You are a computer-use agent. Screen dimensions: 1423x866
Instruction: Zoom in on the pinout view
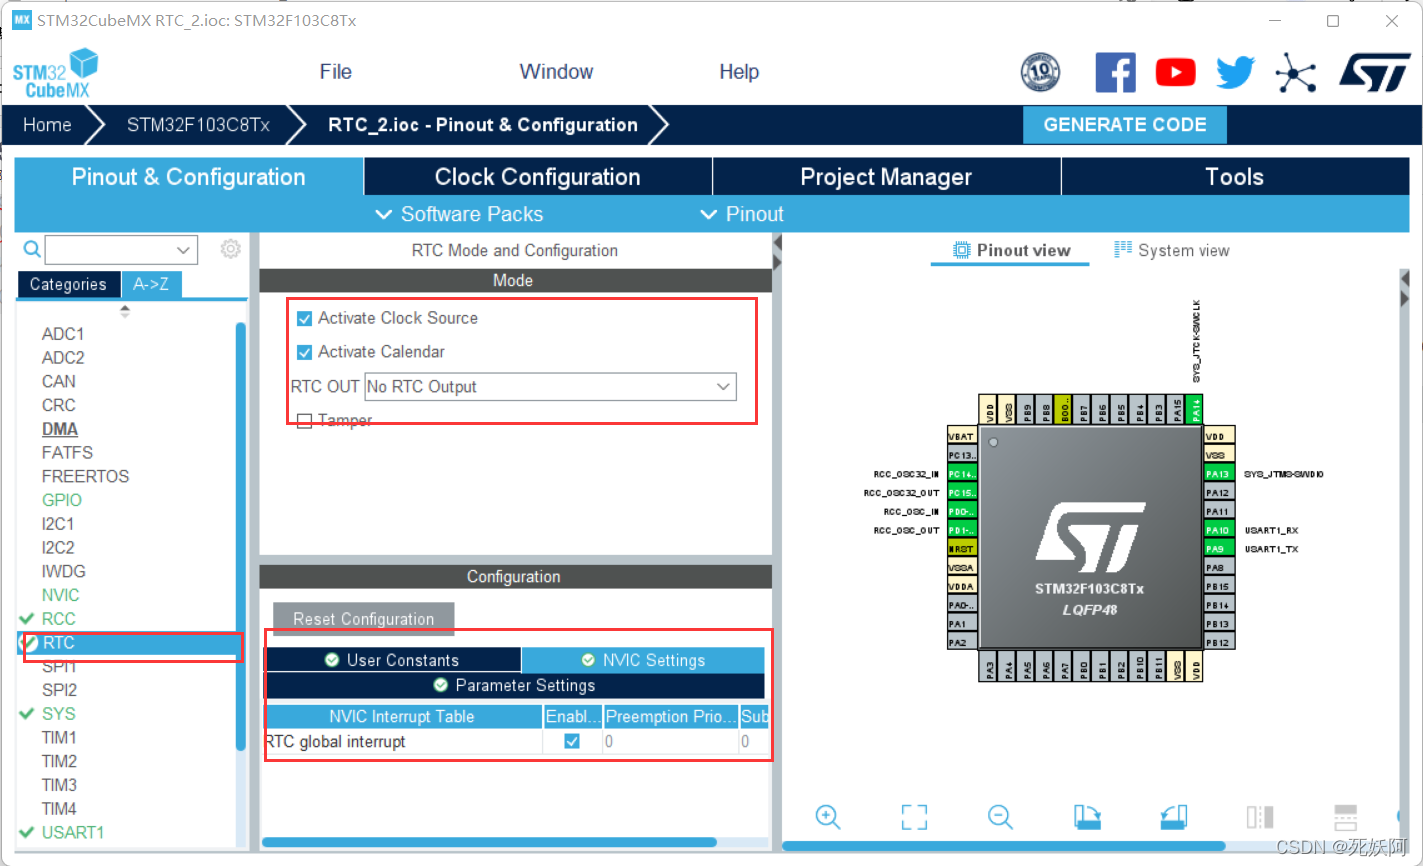coord(828,816)
